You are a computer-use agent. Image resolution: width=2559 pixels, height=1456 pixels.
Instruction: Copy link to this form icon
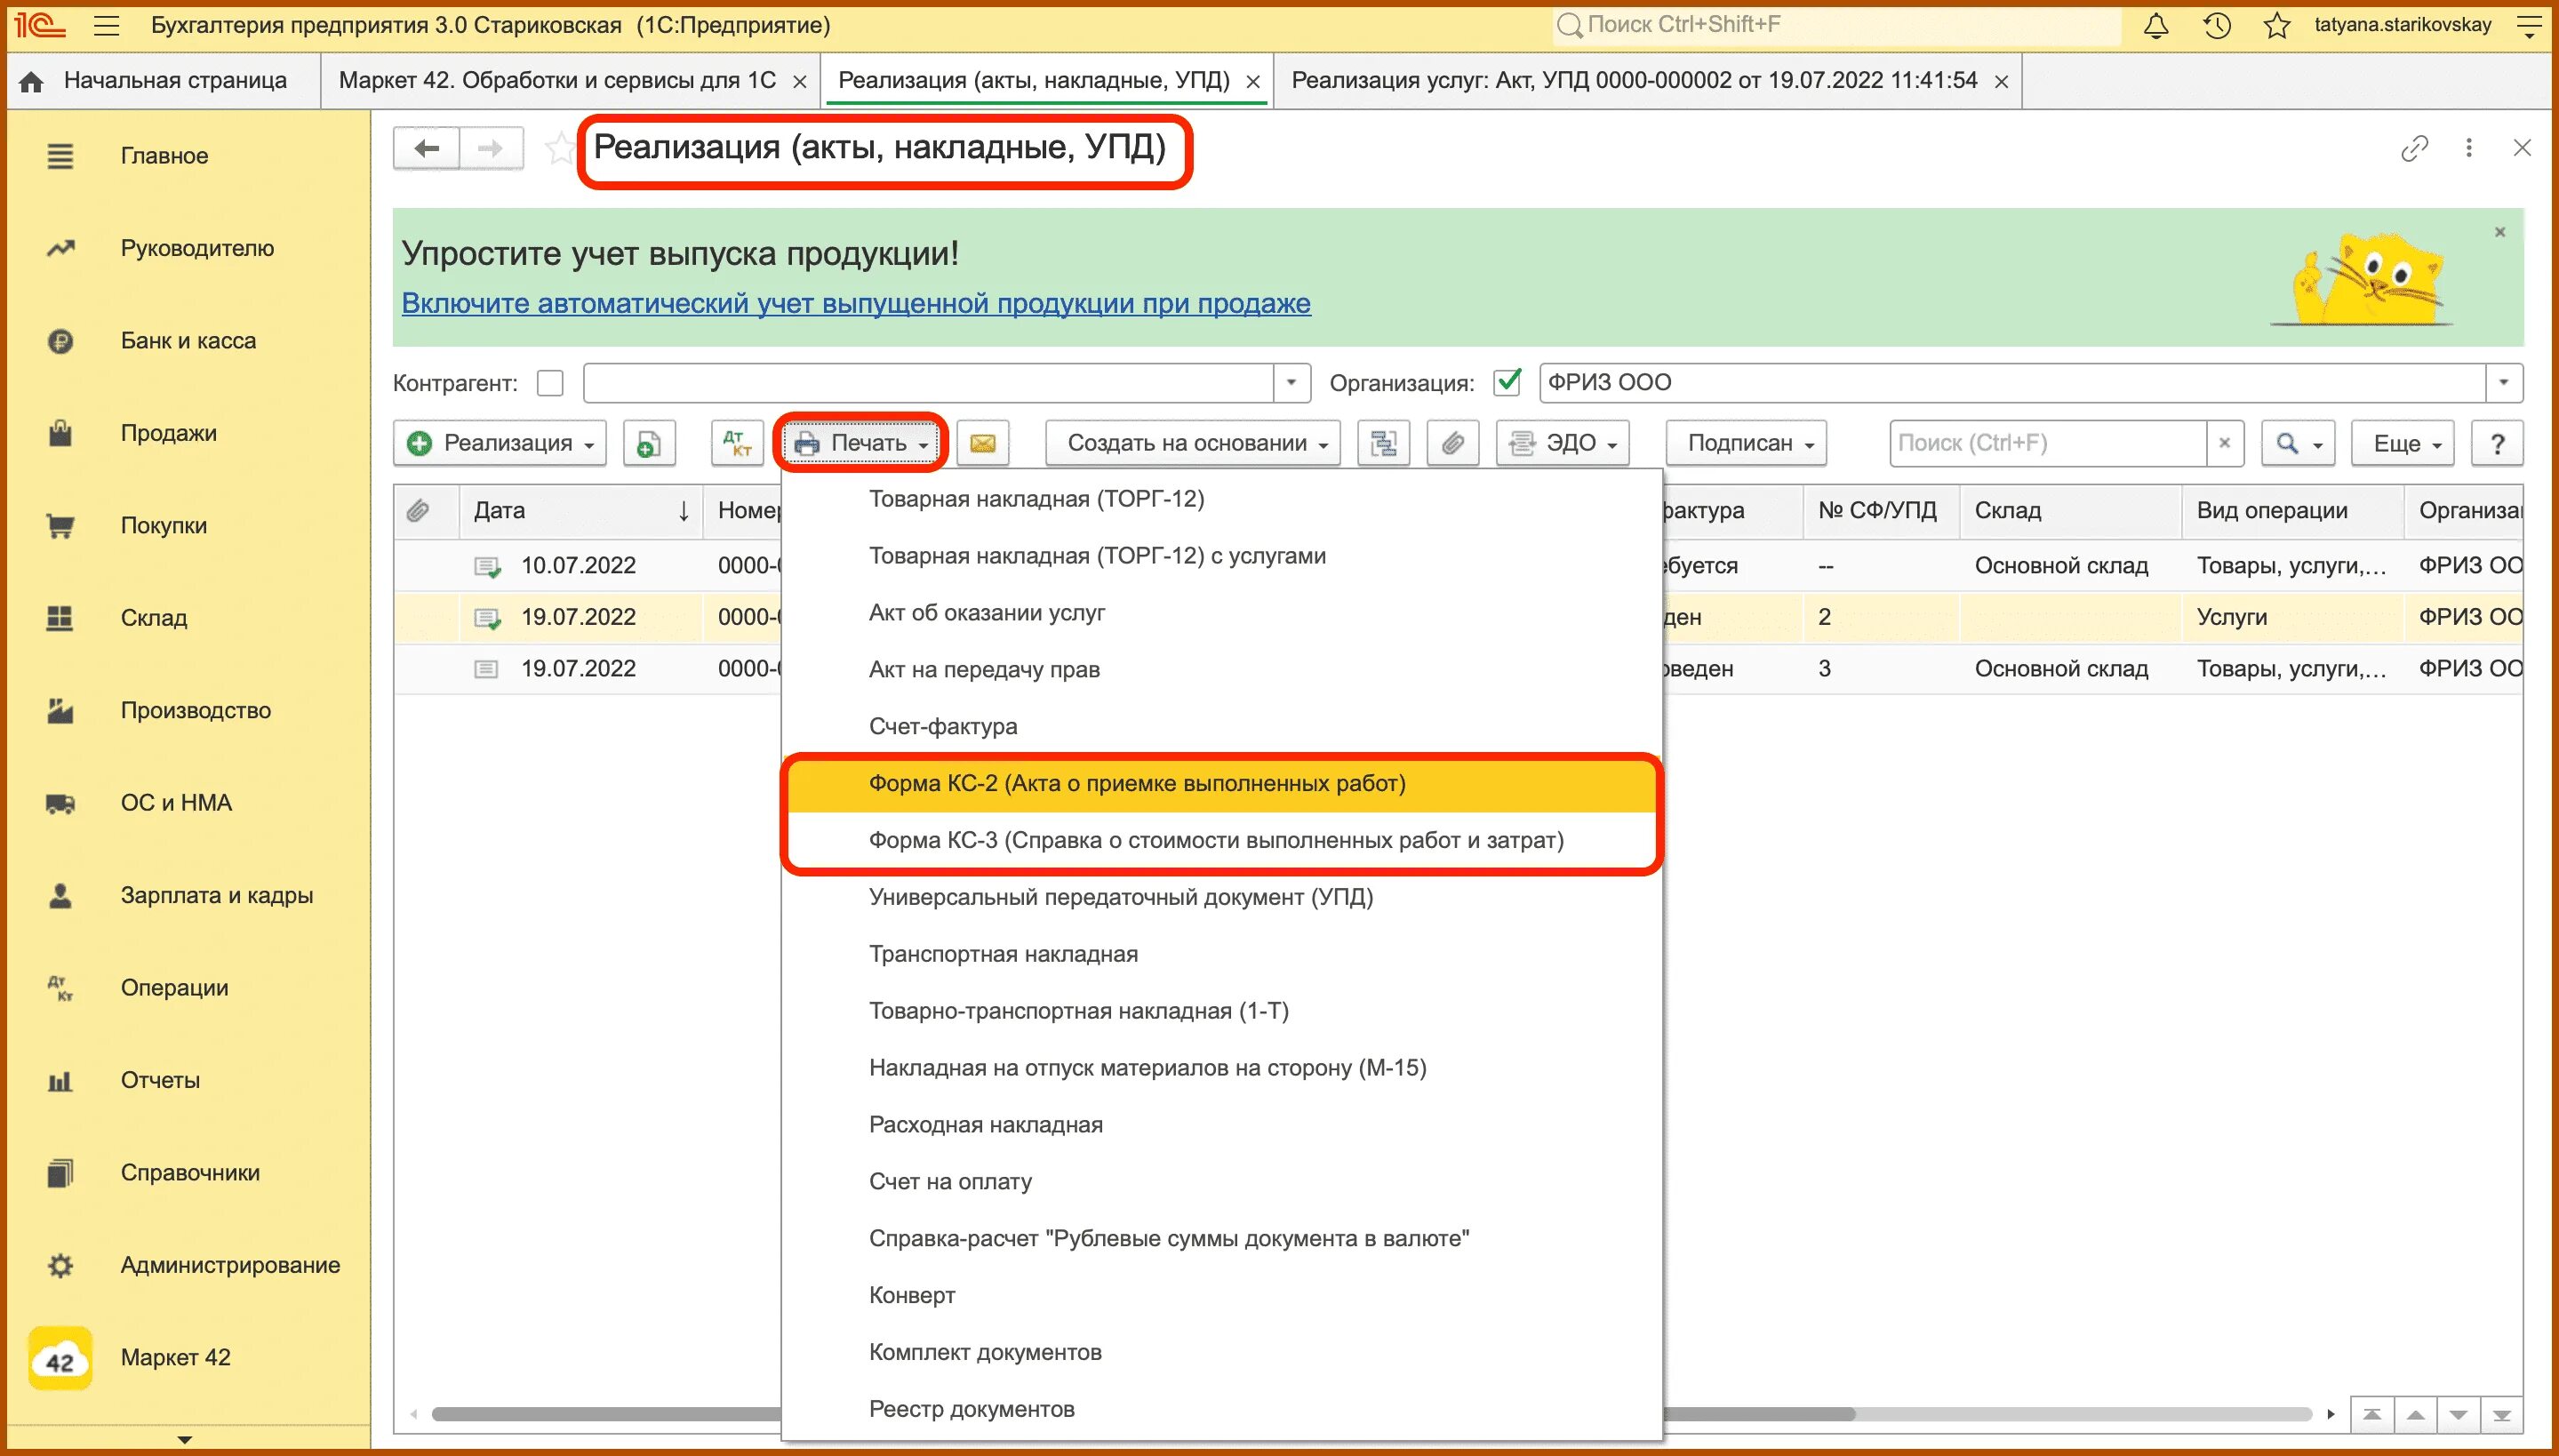[x=2414, y=148]
